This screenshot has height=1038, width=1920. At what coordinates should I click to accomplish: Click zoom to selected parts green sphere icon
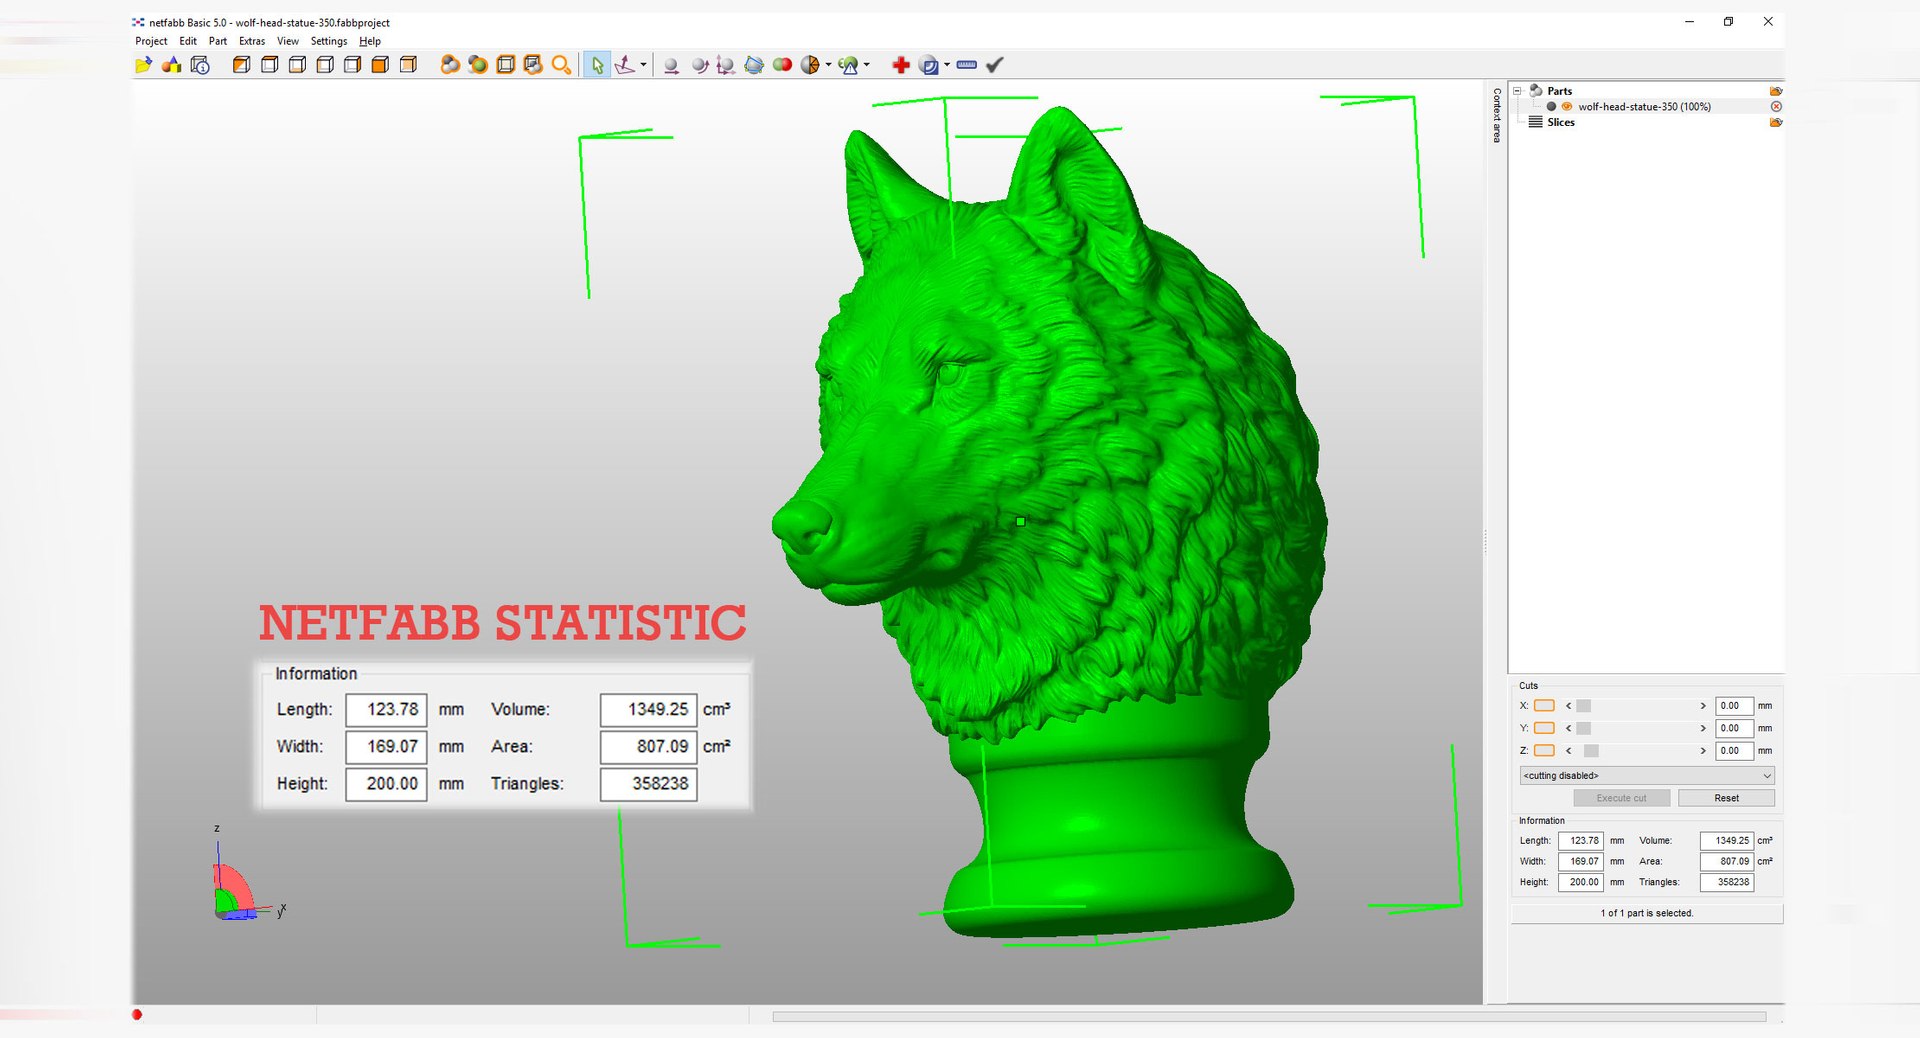point(478,65)
